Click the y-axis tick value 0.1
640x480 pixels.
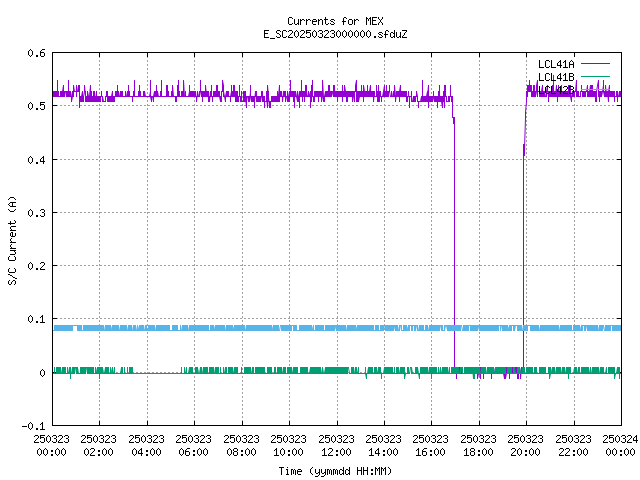click(36, 319)
